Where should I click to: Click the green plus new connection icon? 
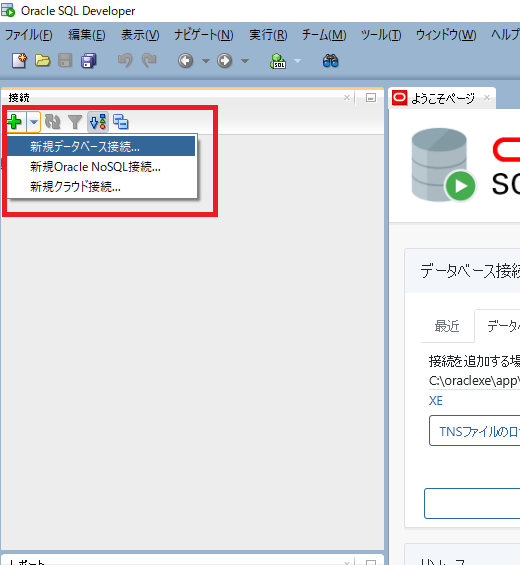pyautogui.click(x=14, y=122)
